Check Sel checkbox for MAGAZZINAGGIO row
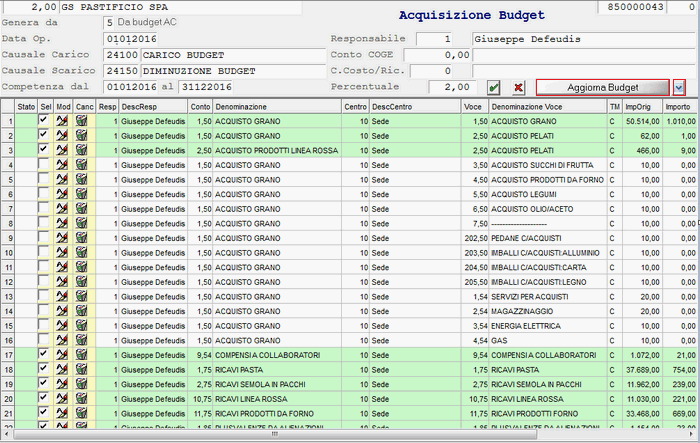Screen dimensions: 700x443 tap(44, 310)
